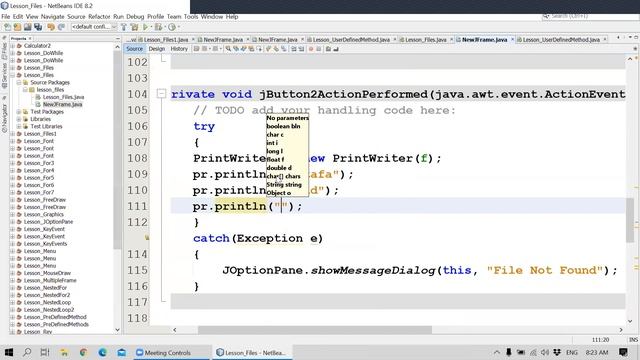The image size is (640, 360).
Task: Click the Debug Project toolbar icon
Action: (x=158, y=27)
